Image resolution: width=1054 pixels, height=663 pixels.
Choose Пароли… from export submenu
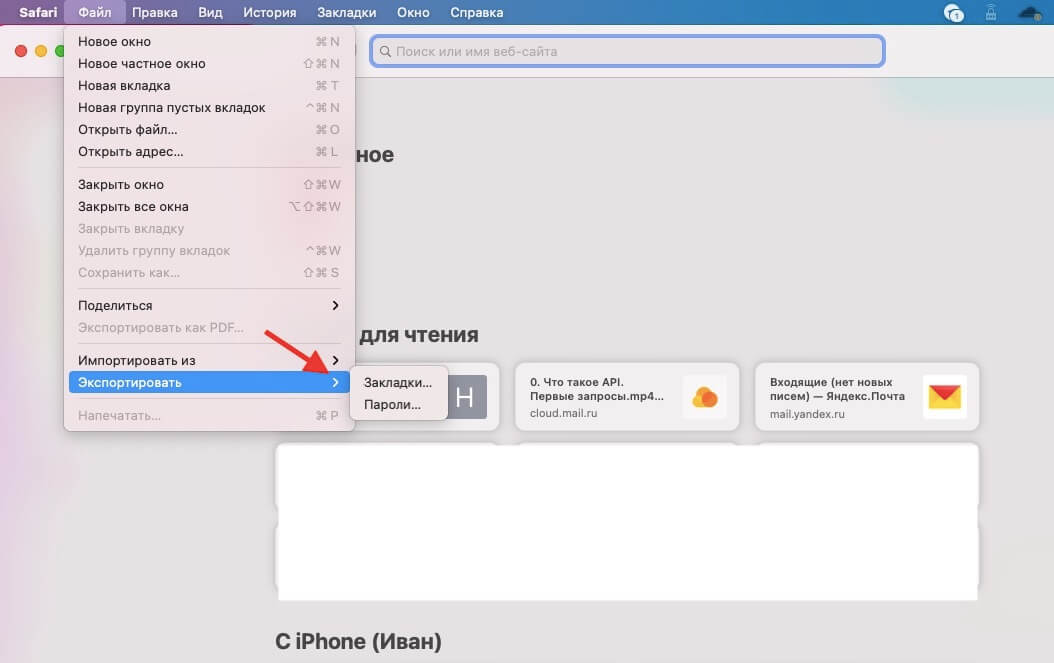(392, 405)
